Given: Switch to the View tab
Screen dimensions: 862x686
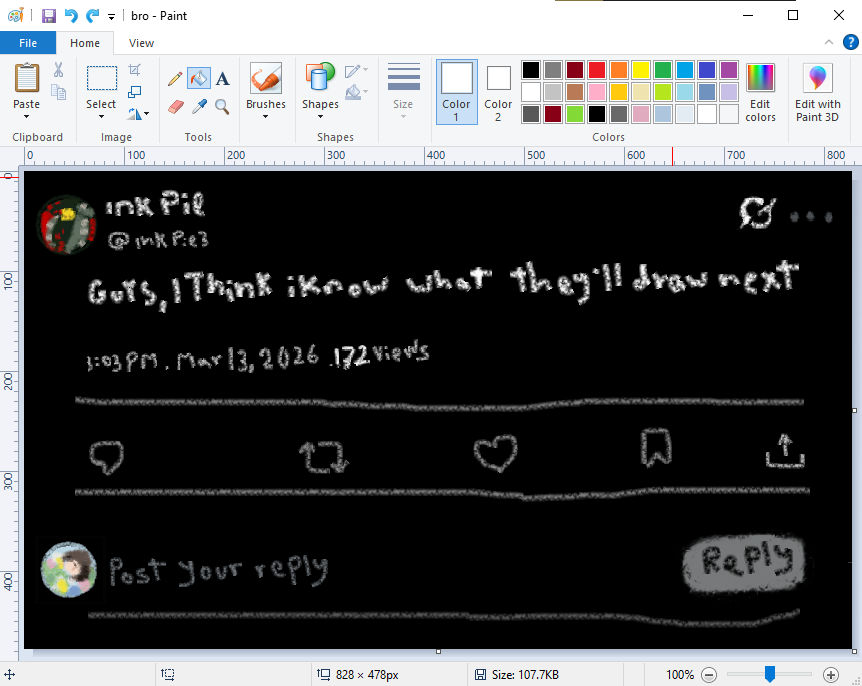Looking at the screenshot, I should click(141, 43).
